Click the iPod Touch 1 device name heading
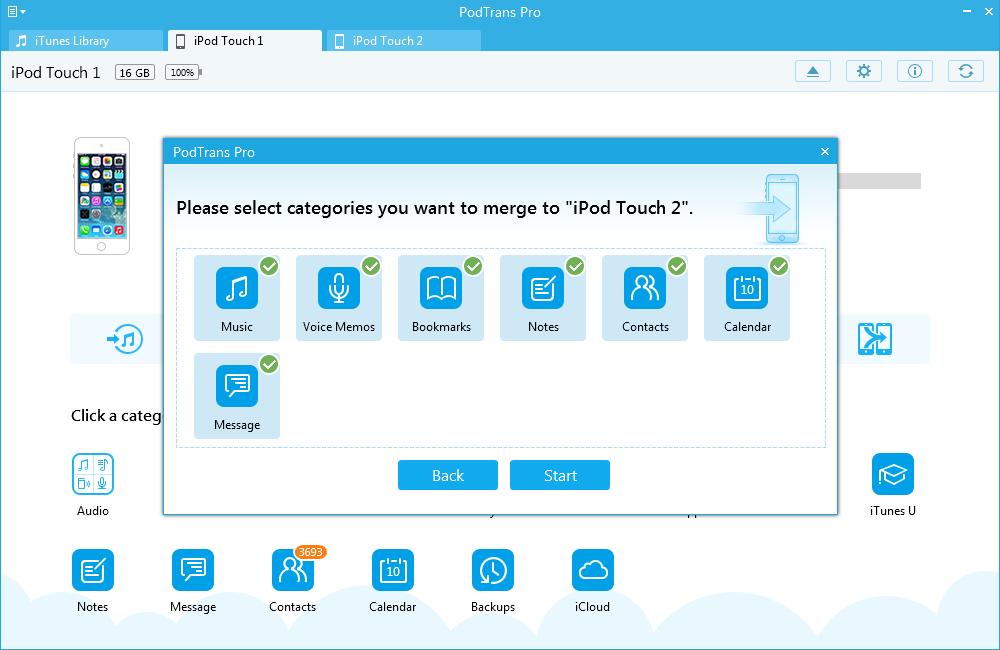Viewport: 1000px width, 650px height. click(55, 73)
